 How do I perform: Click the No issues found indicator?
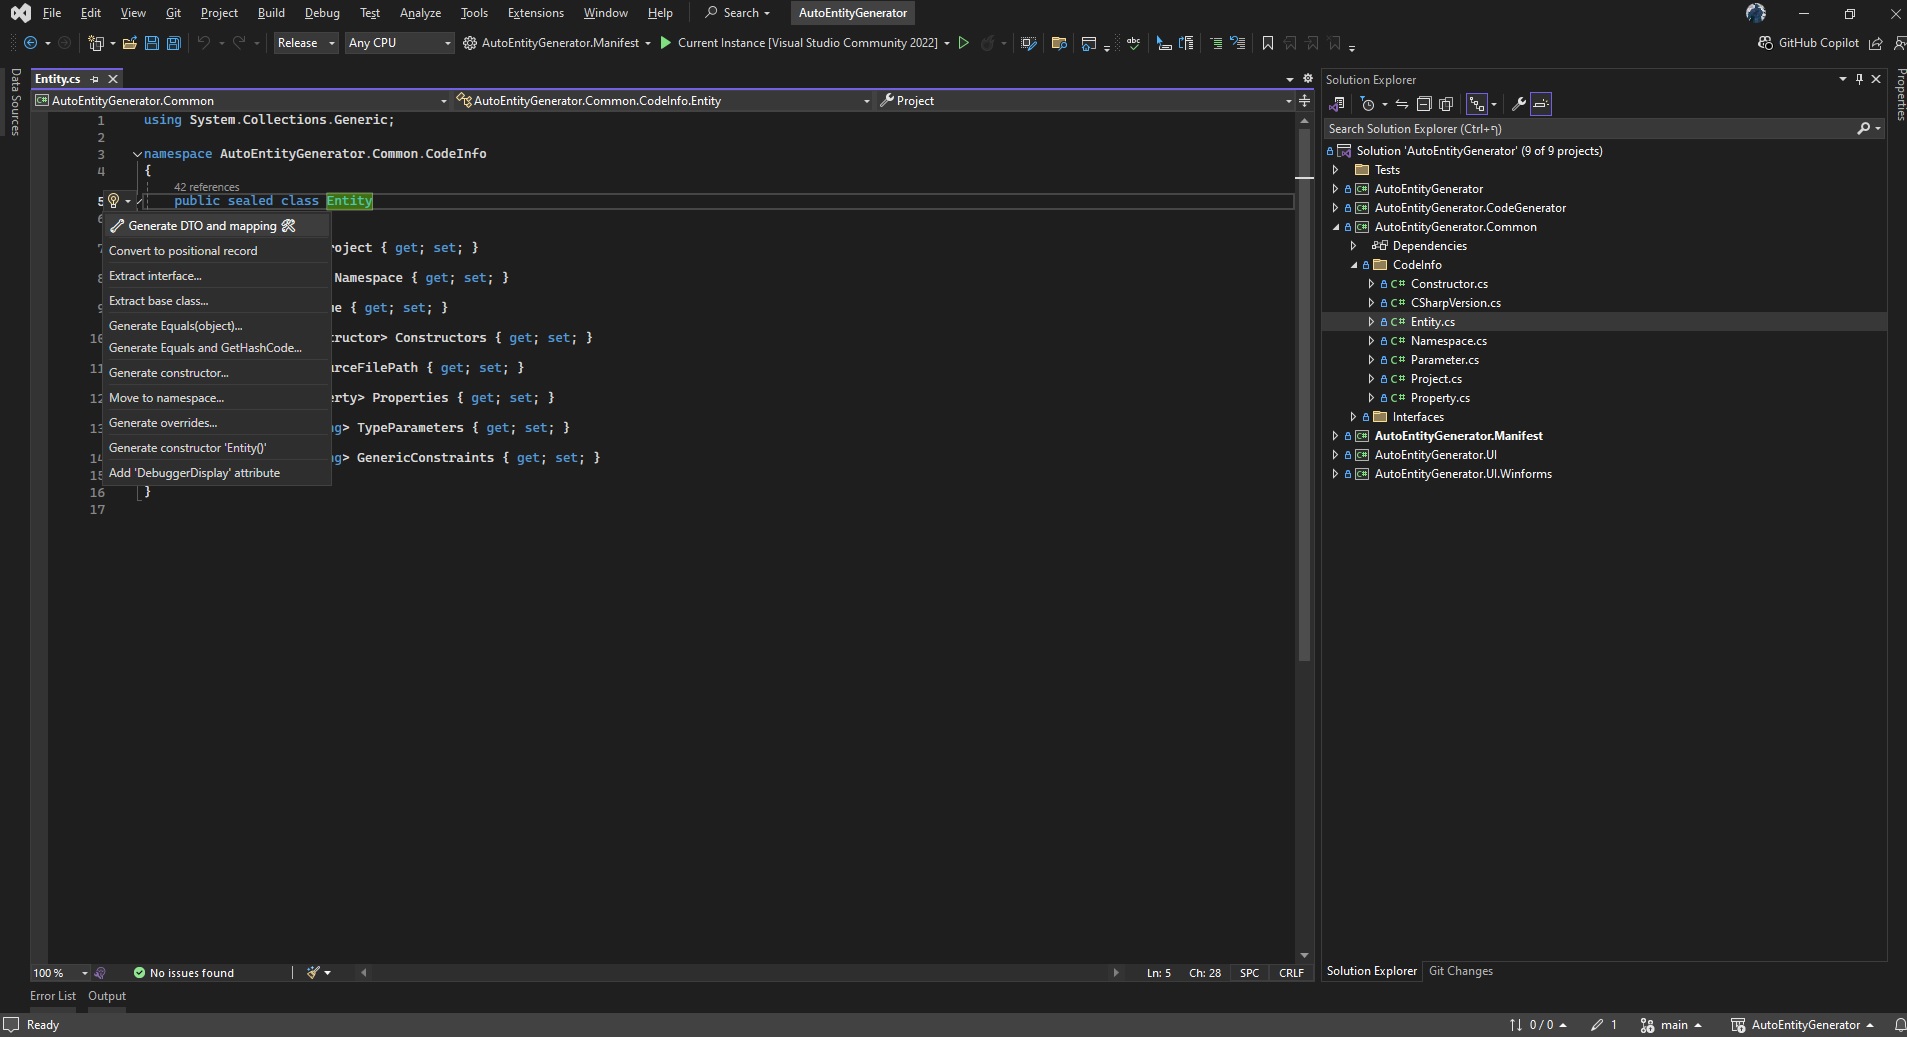point(184,973)
